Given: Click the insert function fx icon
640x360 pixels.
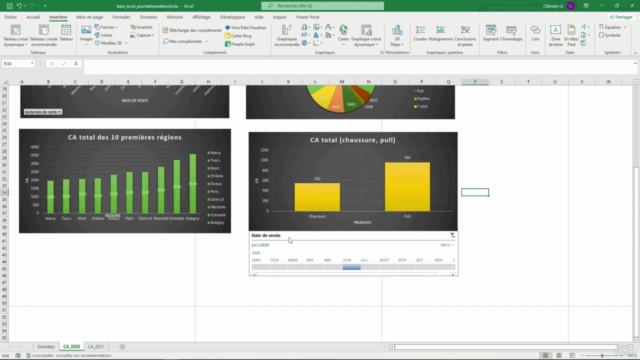Looking at the screenshot, I should [76, 64].
